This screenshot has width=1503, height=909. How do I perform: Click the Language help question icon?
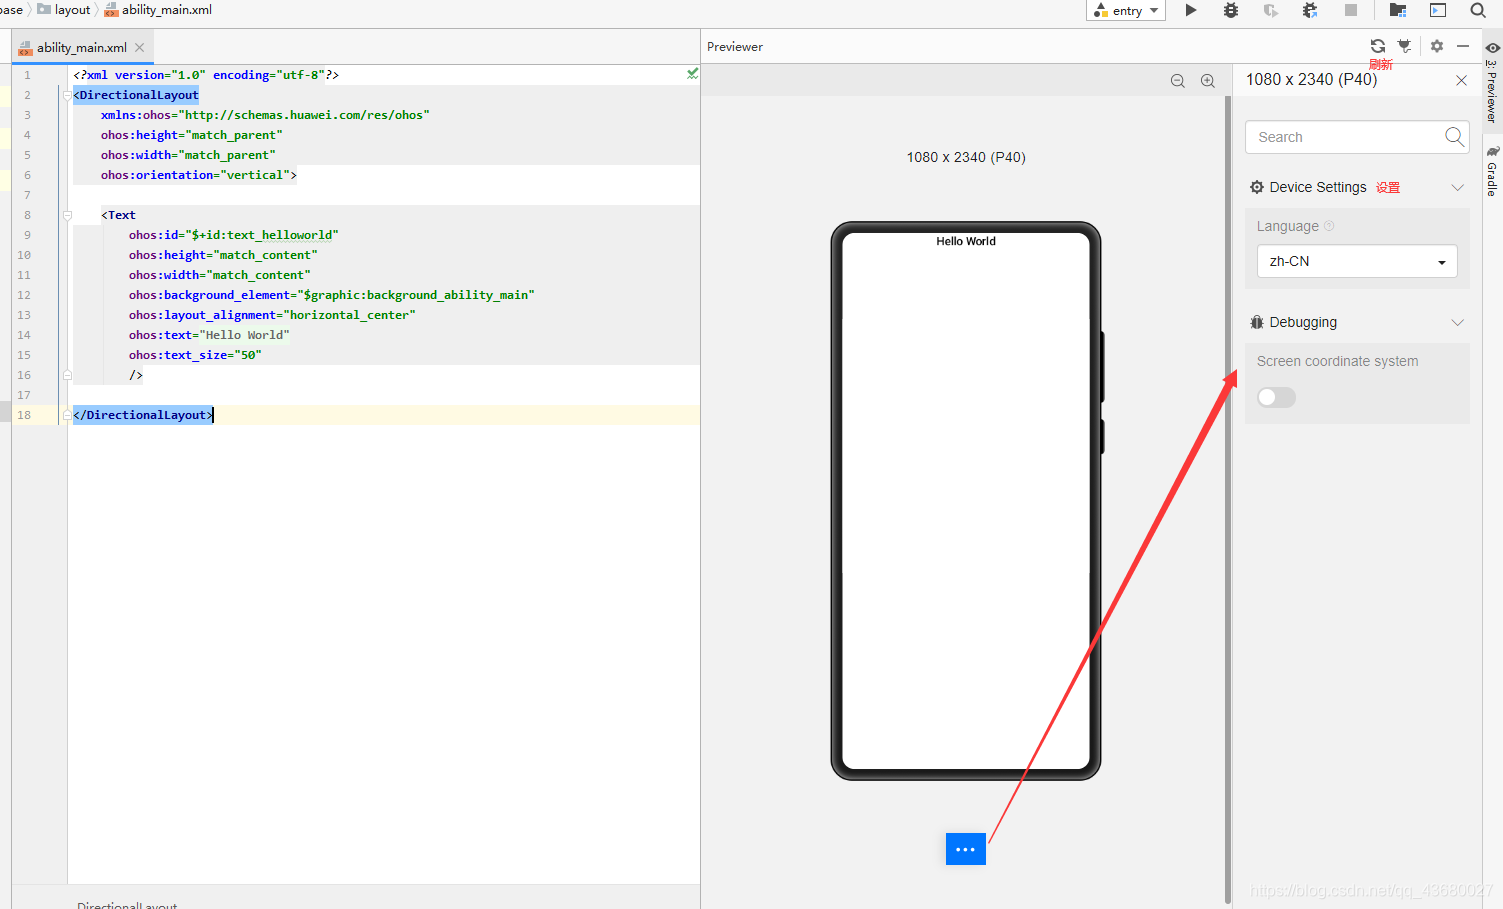[x=1329, y=226]
